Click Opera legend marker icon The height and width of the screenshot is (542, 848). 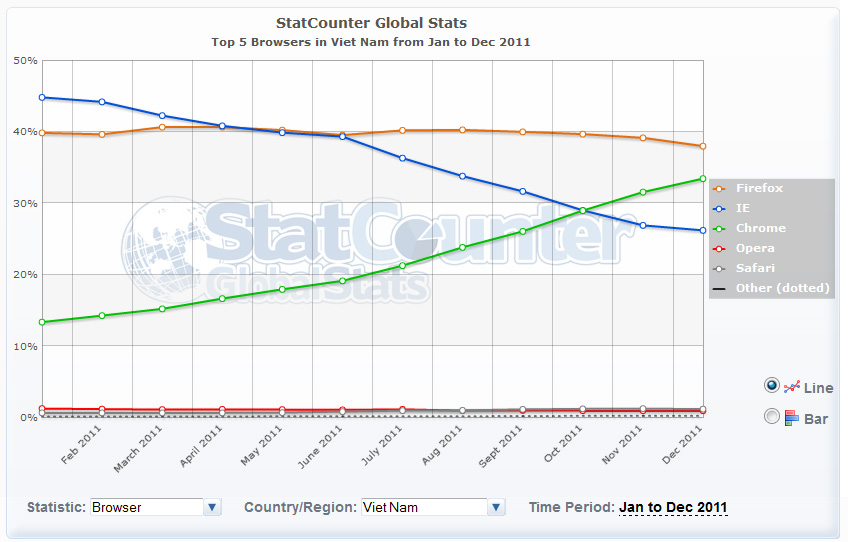pyautogui.click(x=718, y=248)
